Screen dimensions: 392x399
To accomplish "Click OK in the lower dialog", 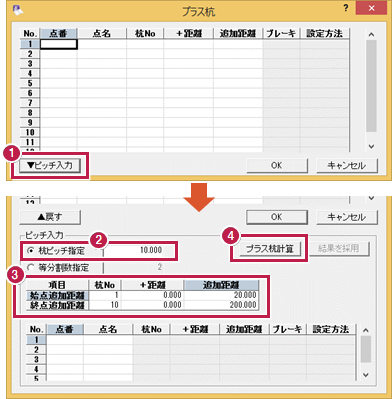I will (x=277, y=217).
